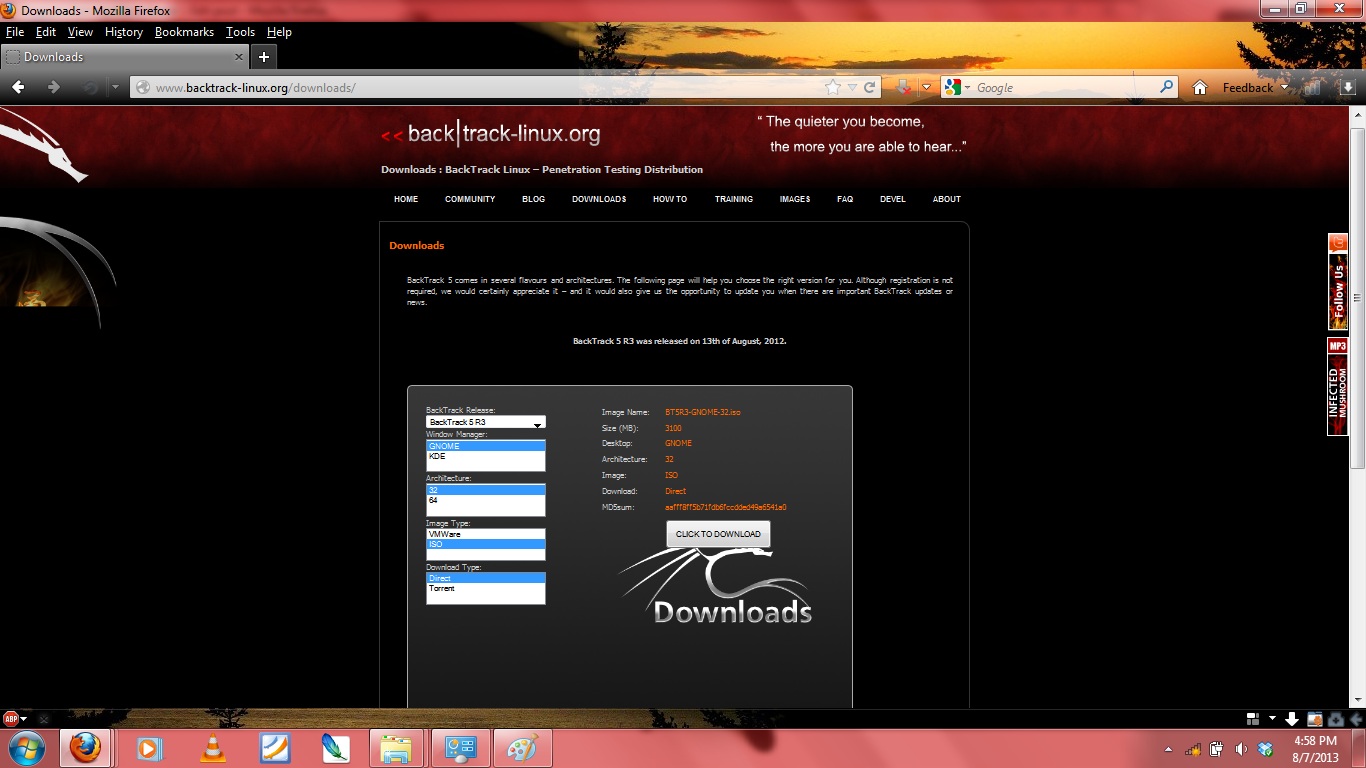This screenshot has height=768, width=1366.
Task: Open the History menu
Action: point(124,32)
